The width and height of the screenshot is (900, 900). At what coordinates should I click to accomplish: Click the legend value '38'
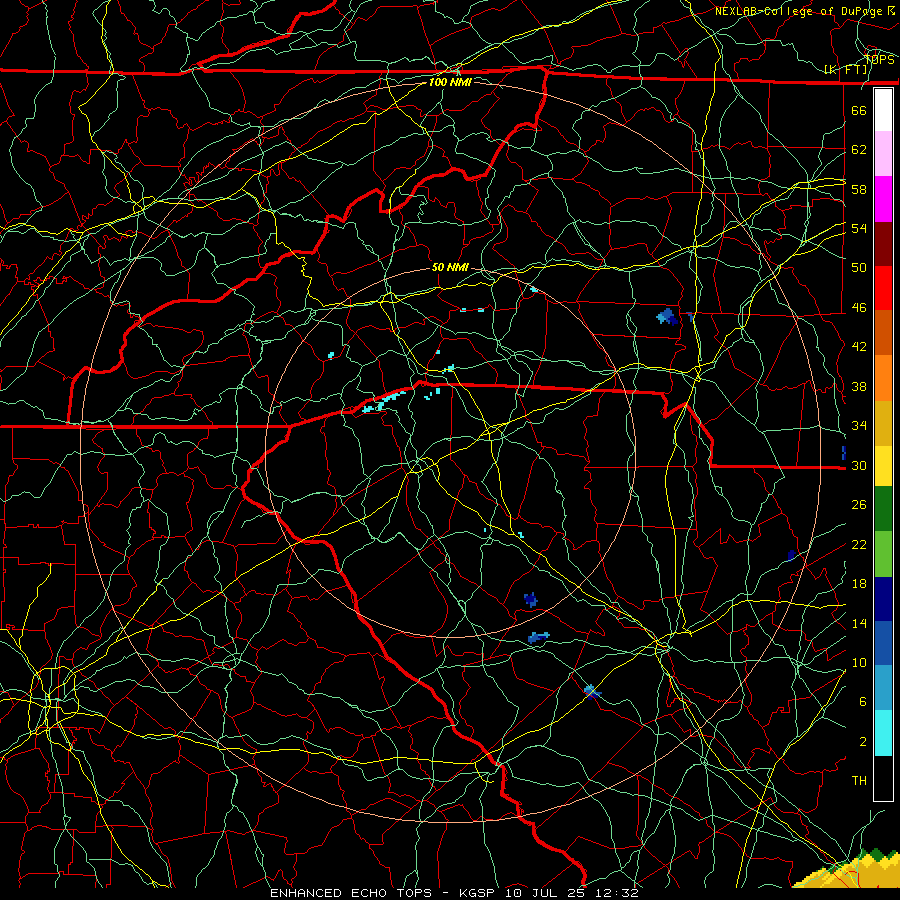tap(859, 387)
